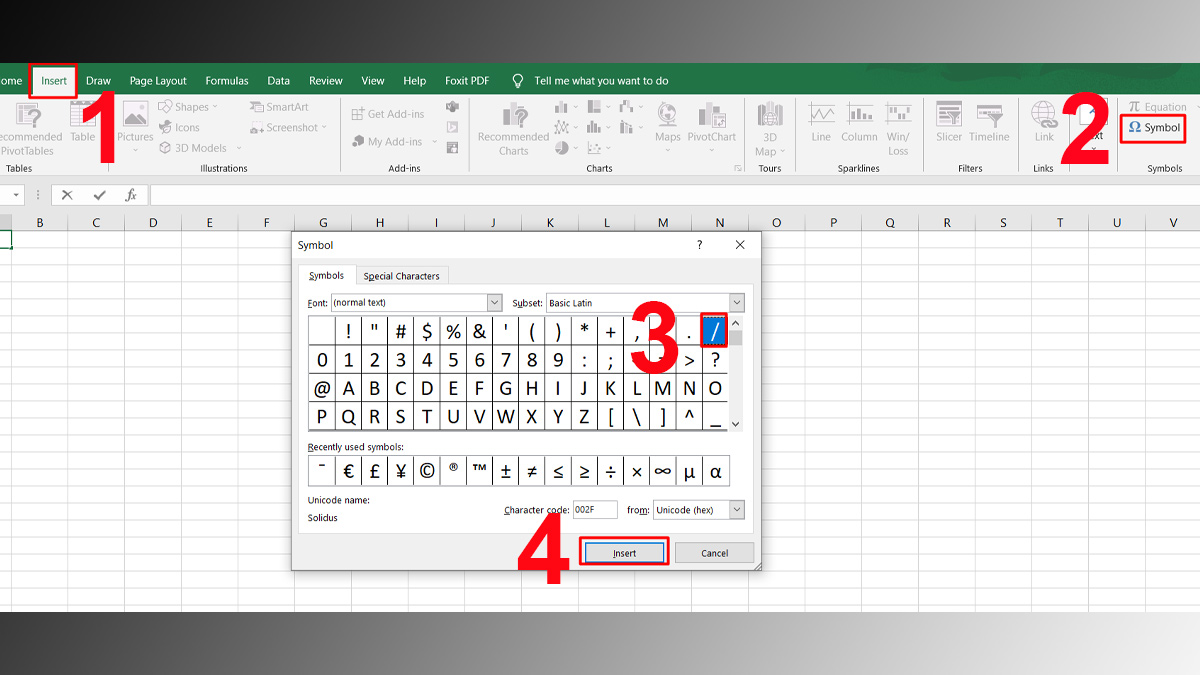Switch to the Draw ribbon tab

coord(98,80)
